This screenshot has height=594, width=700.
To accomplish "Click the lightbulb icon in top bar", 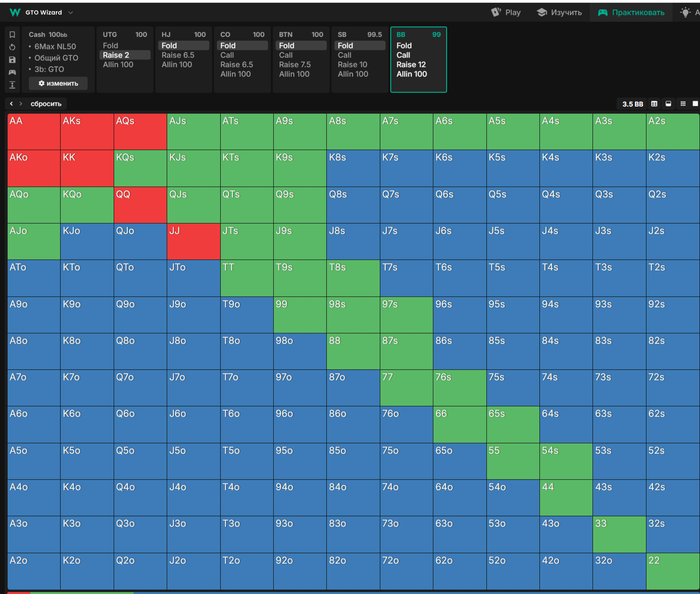I will (685, 12).
